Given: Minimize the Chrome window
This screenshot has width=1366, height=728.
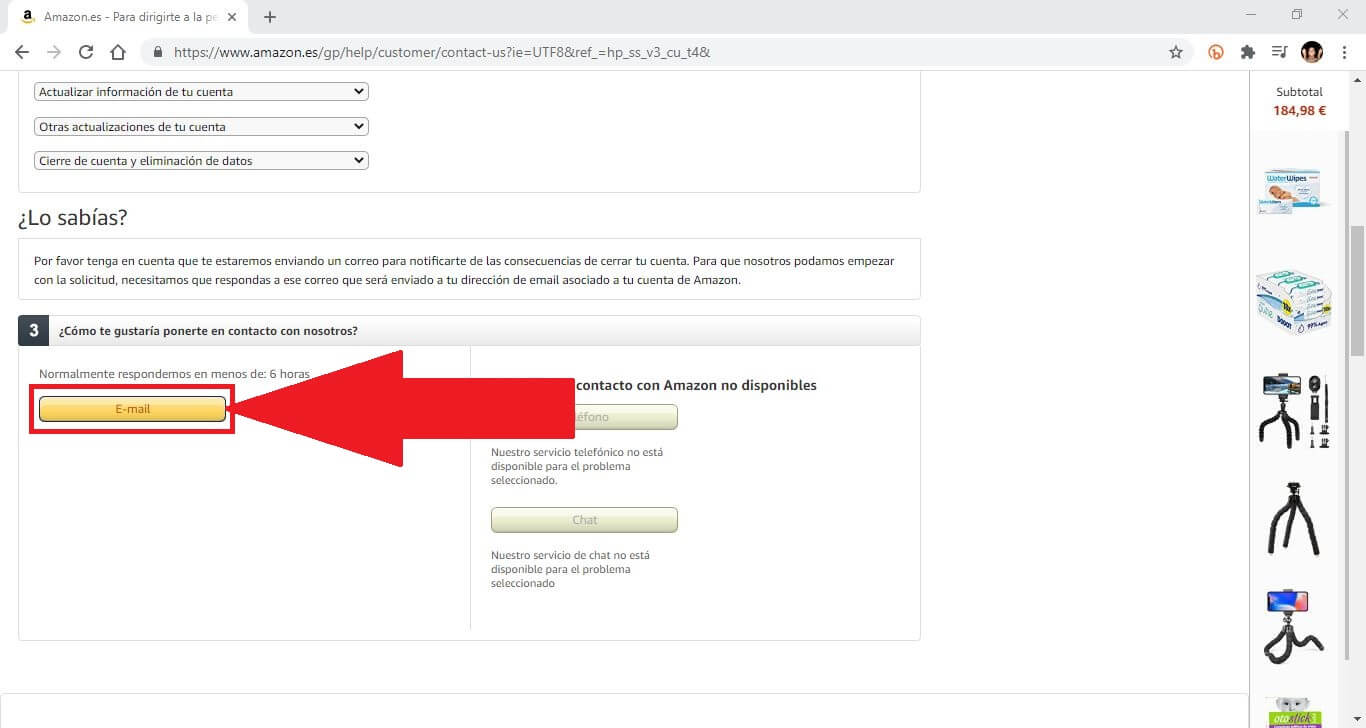Looking at the screenshot, I should 1251,15.
